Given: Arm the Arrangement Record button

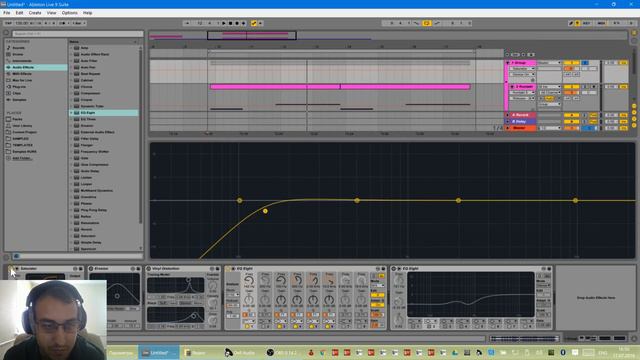Looking at the screenshot, I should click(x=237, y=23).
